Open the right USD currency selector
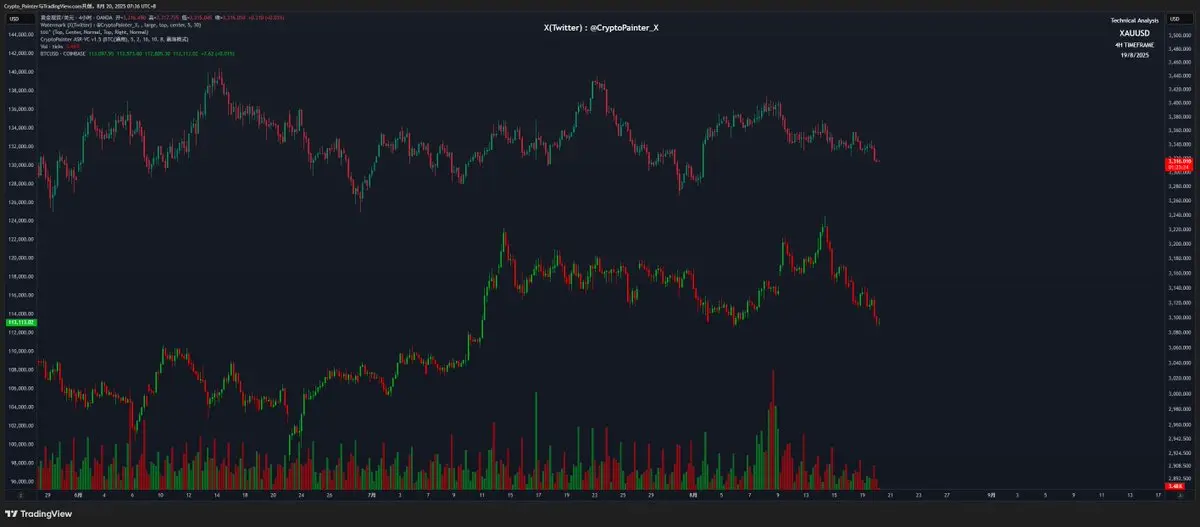 1180,20
